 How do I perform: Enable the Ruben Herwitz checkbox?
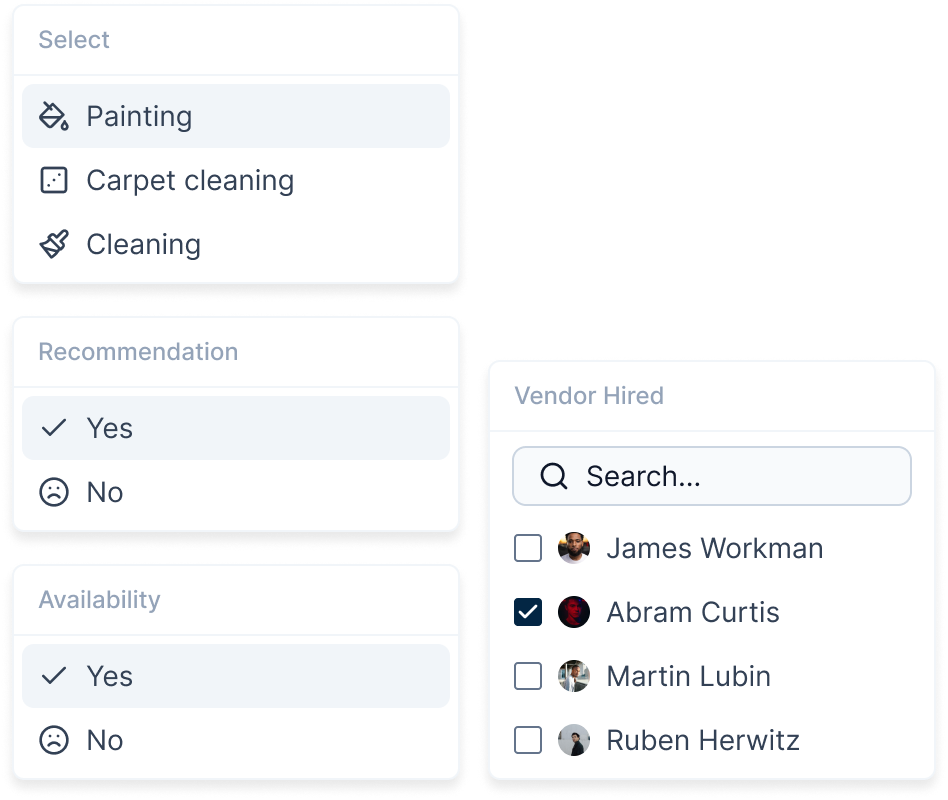527,740
